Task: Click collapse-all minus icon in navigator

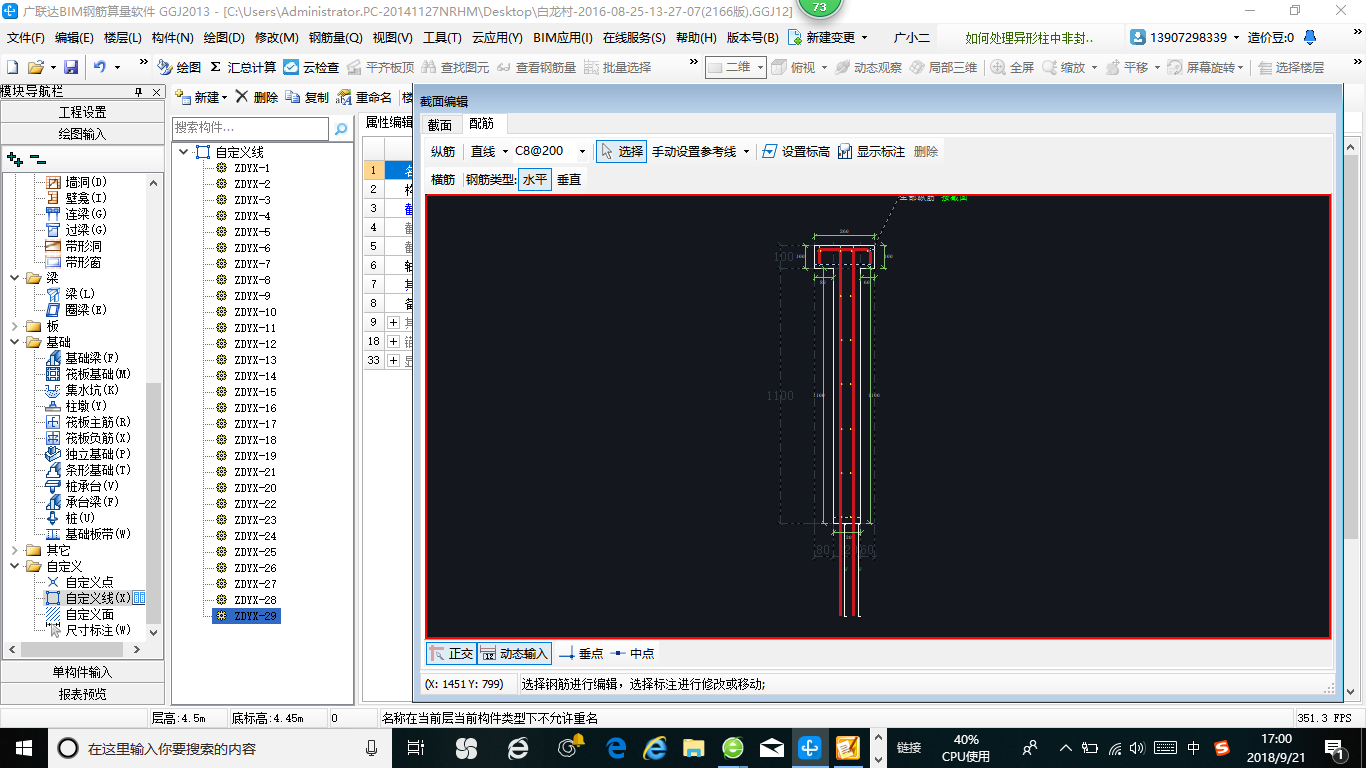Action: (37, 159)
